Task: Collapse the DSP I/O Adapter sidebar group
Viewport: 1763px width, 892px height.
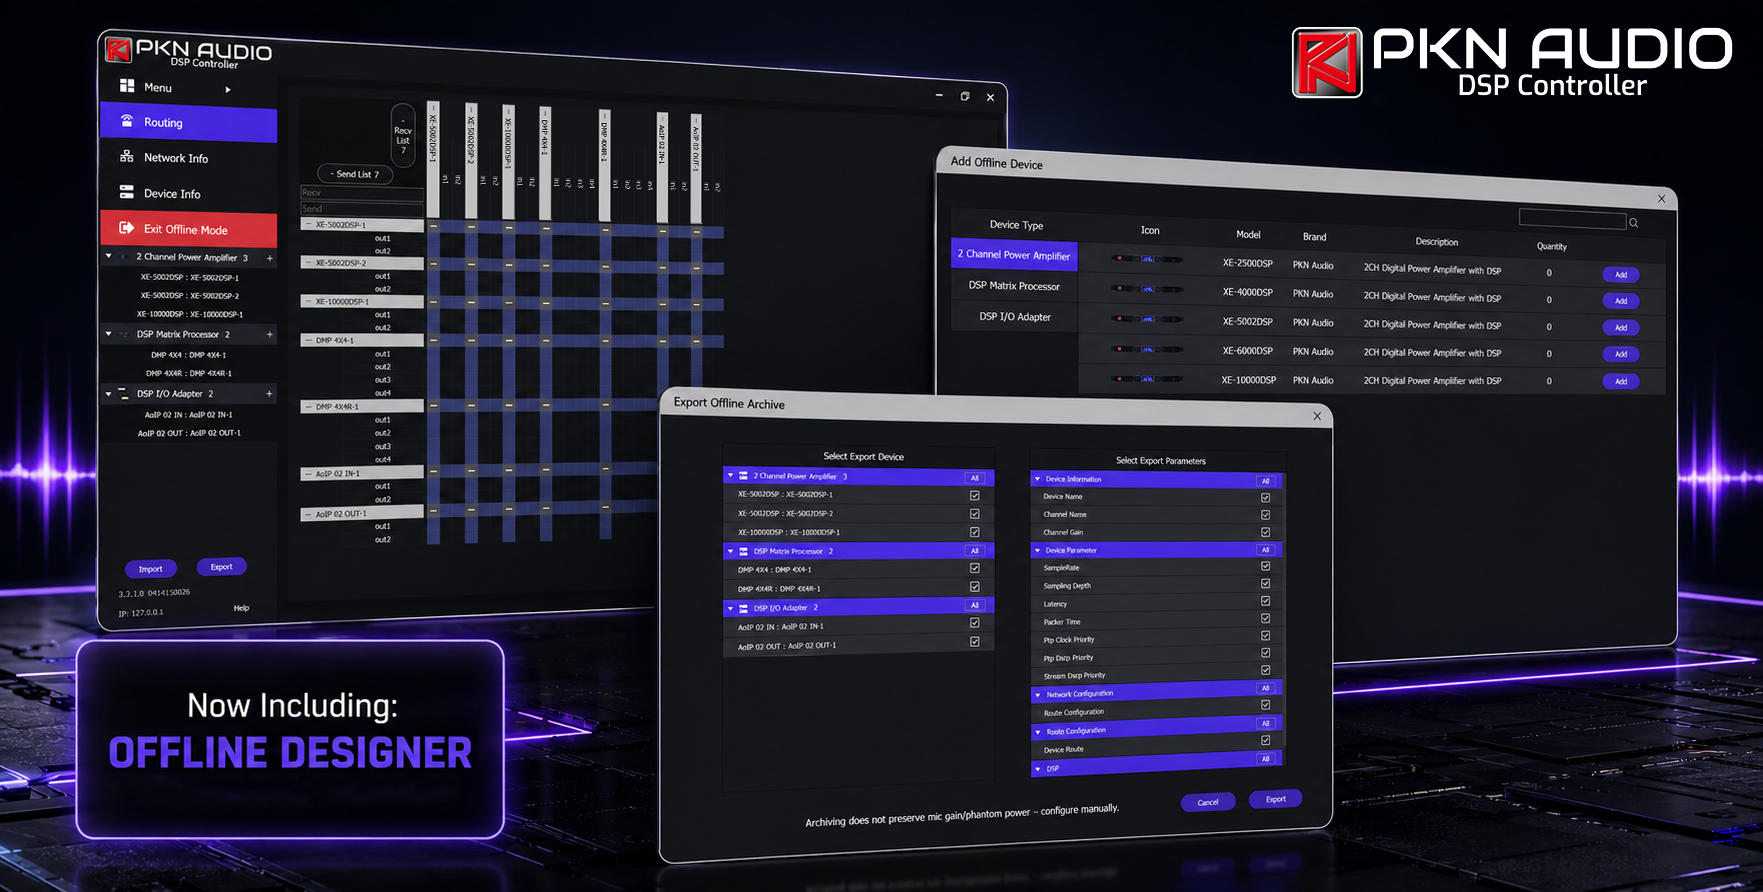Action: click(109, 394)
